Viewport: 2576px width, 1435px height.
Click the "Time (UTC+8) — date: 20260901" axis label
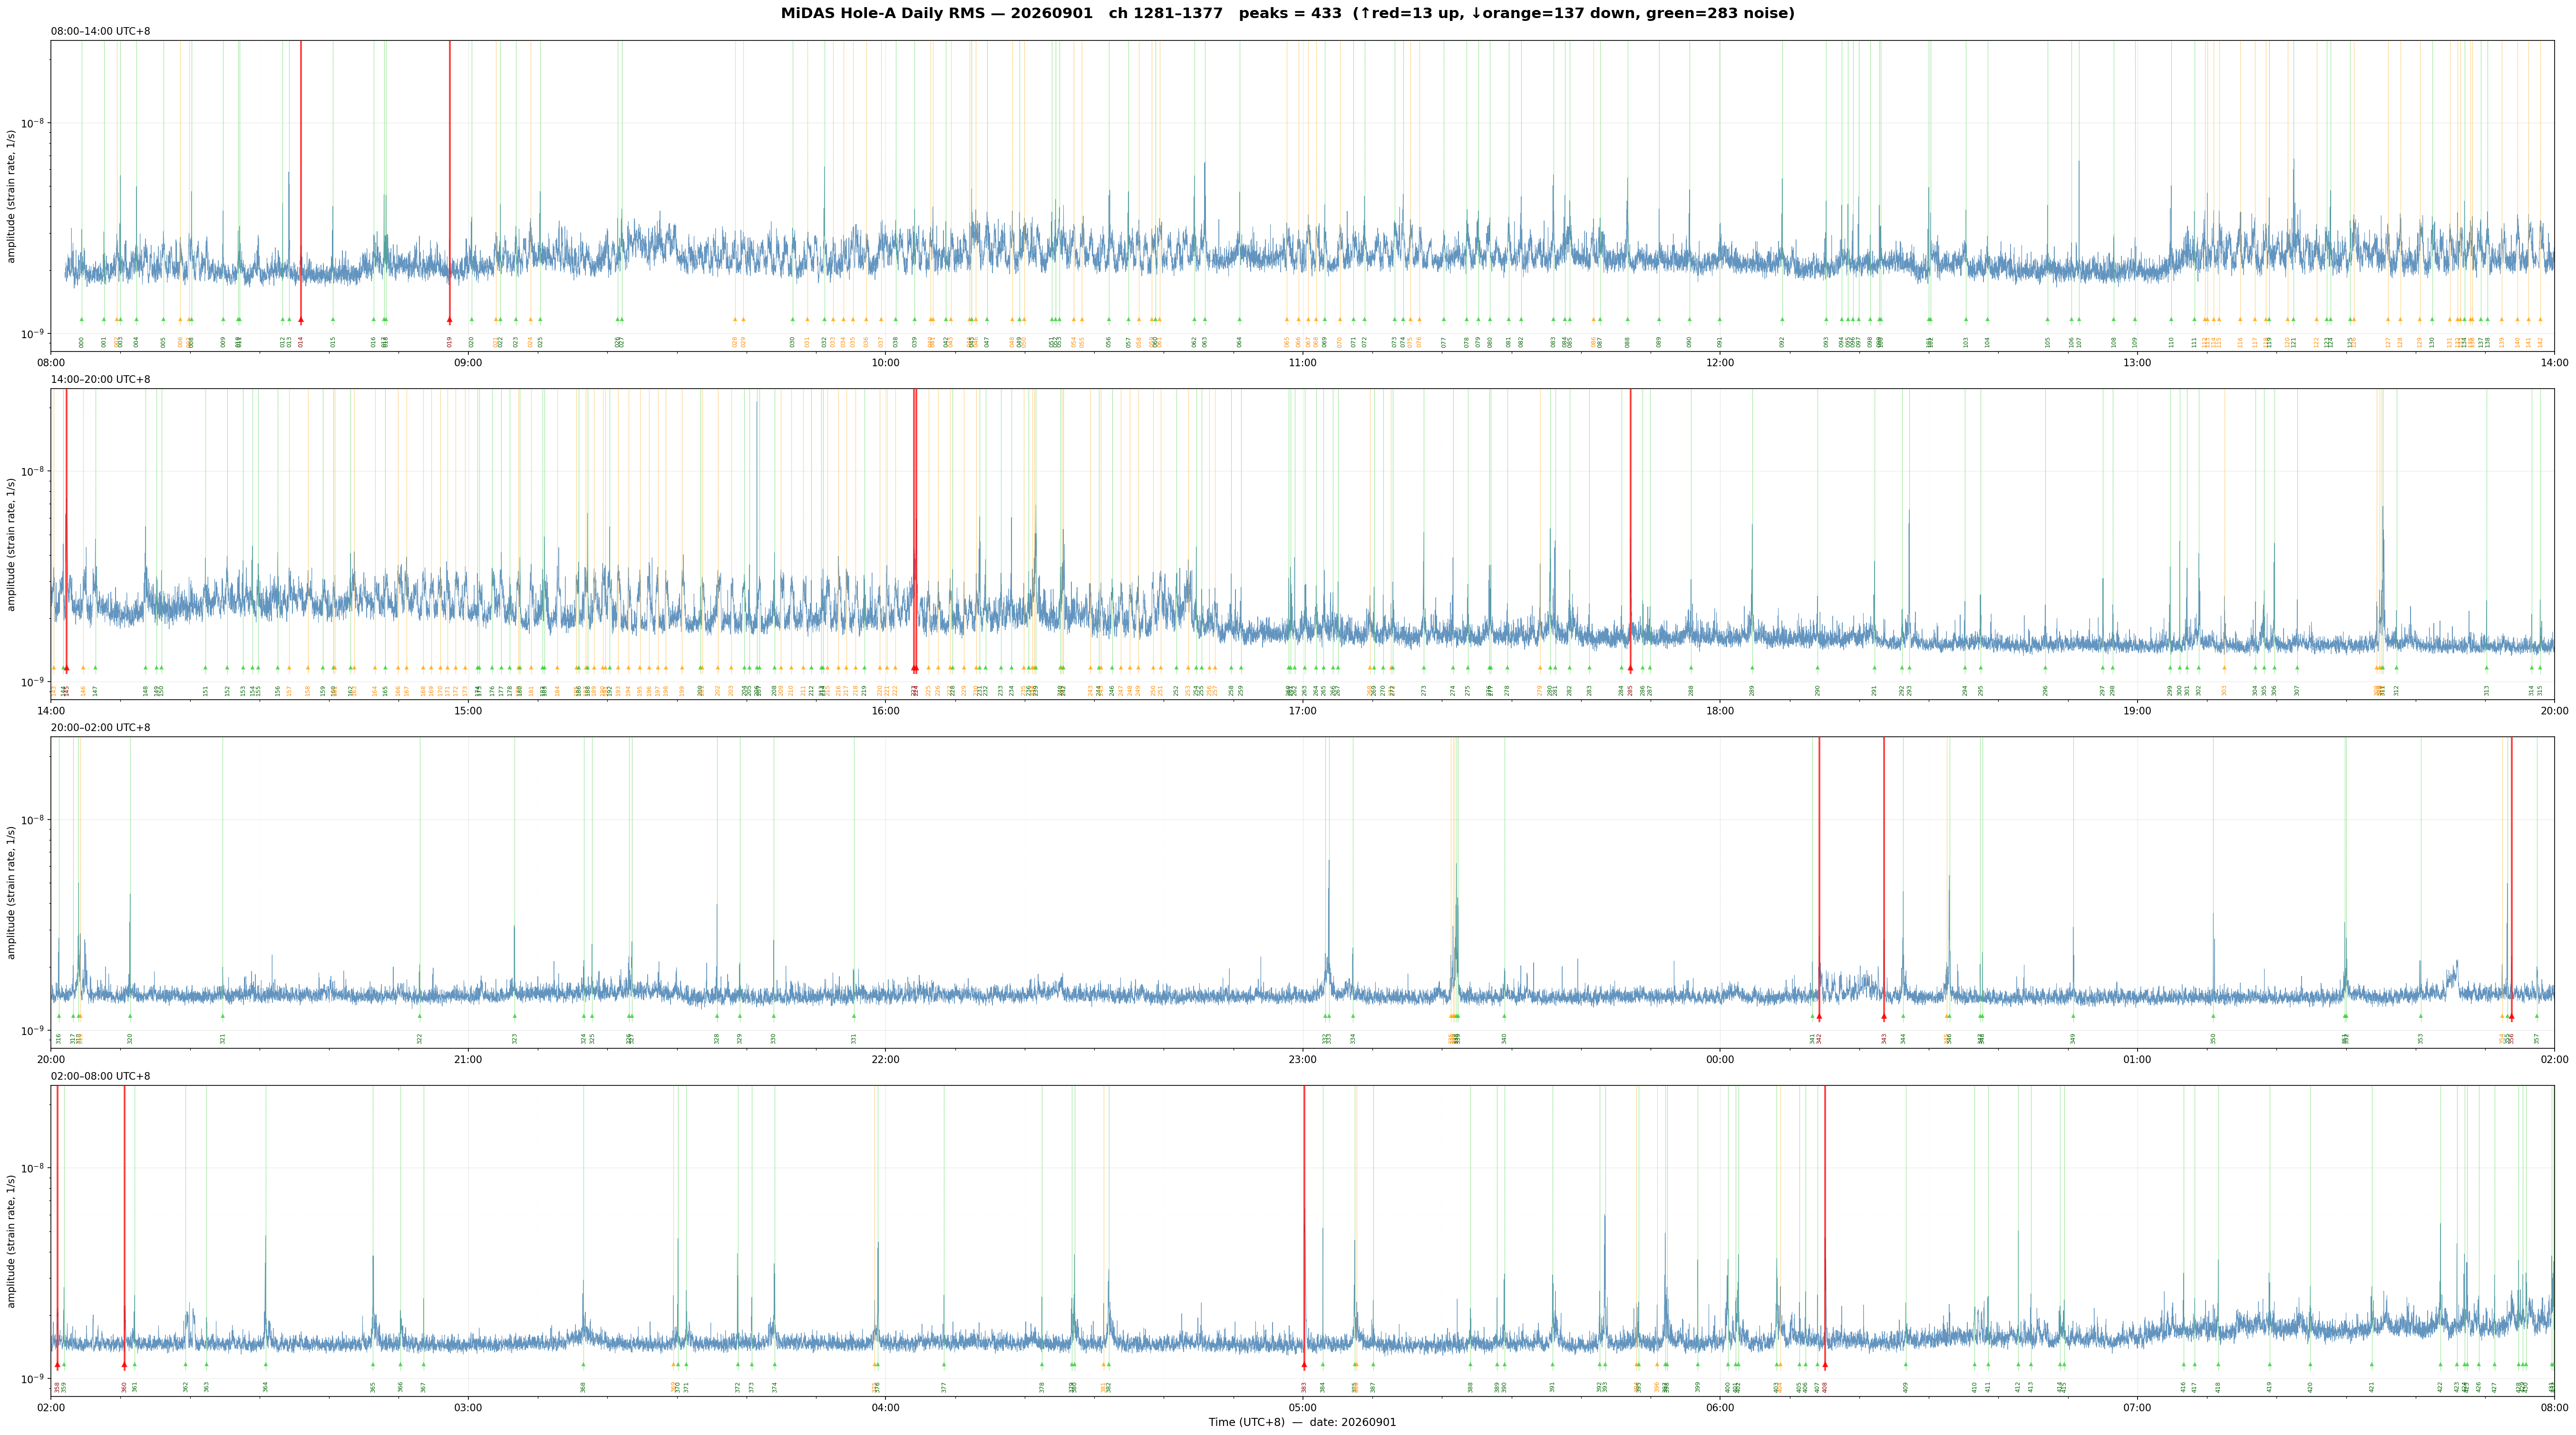coord(1302,1422)
